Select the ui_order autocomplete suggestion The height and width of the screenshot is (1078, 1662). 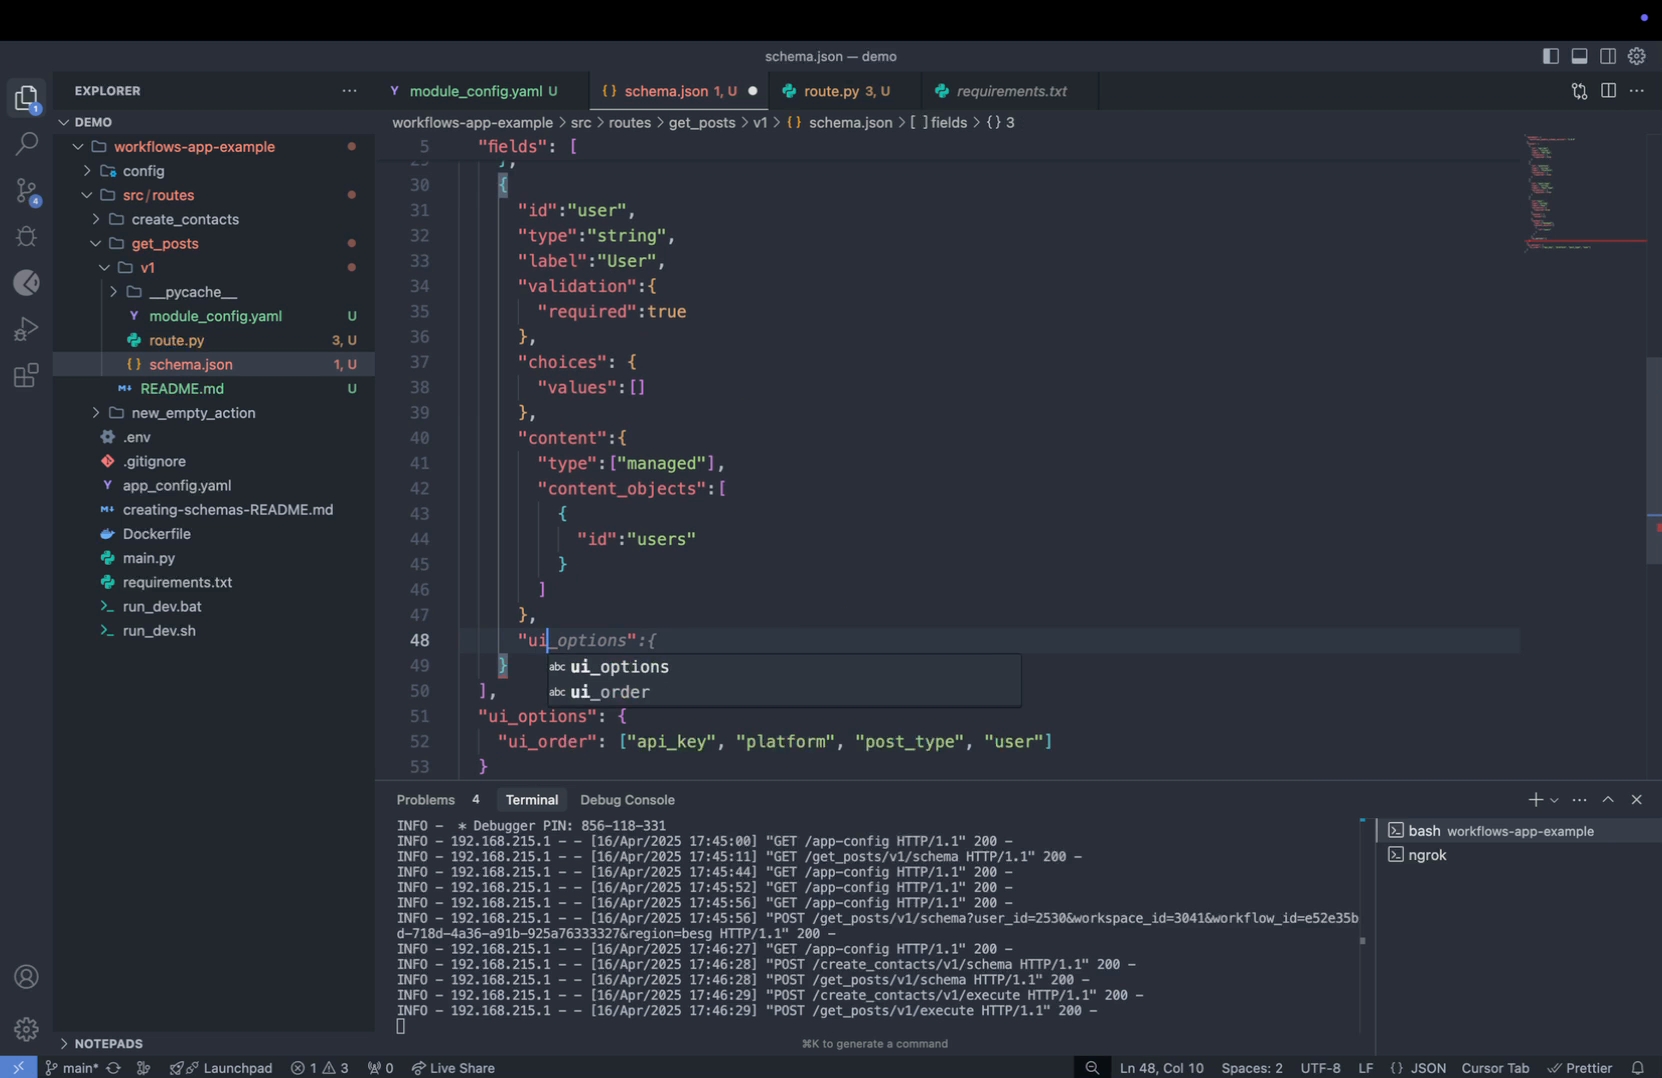click(610, 692)
